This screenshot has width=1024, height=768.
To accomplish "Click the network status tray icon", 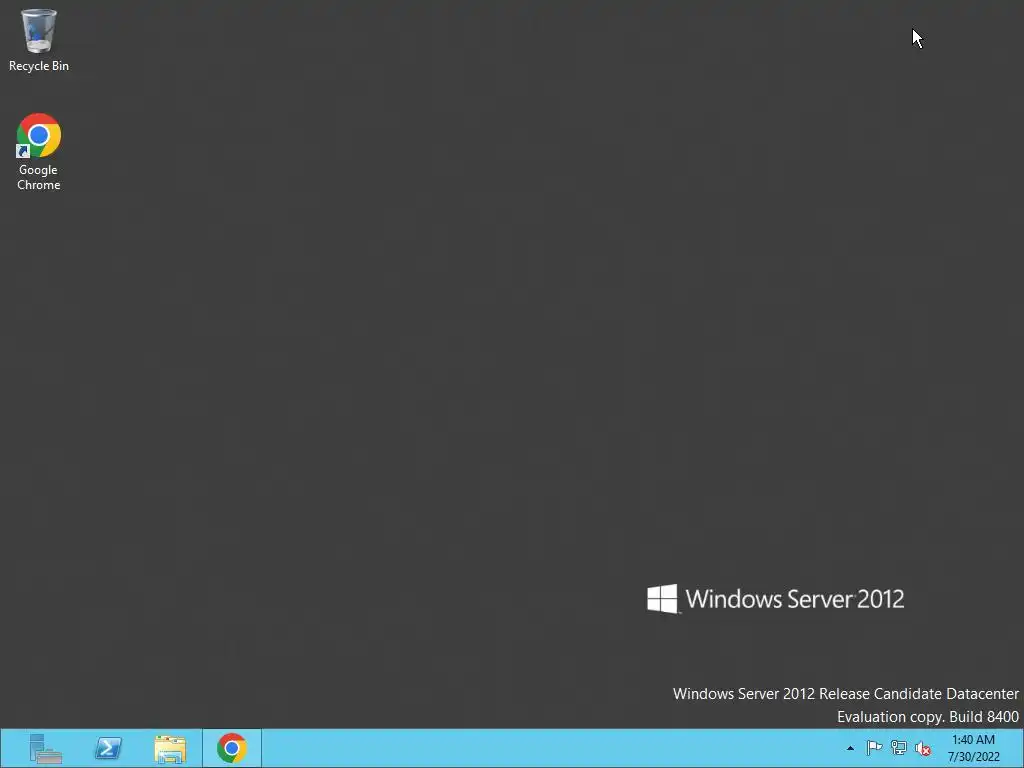I will tap(899, 748).
